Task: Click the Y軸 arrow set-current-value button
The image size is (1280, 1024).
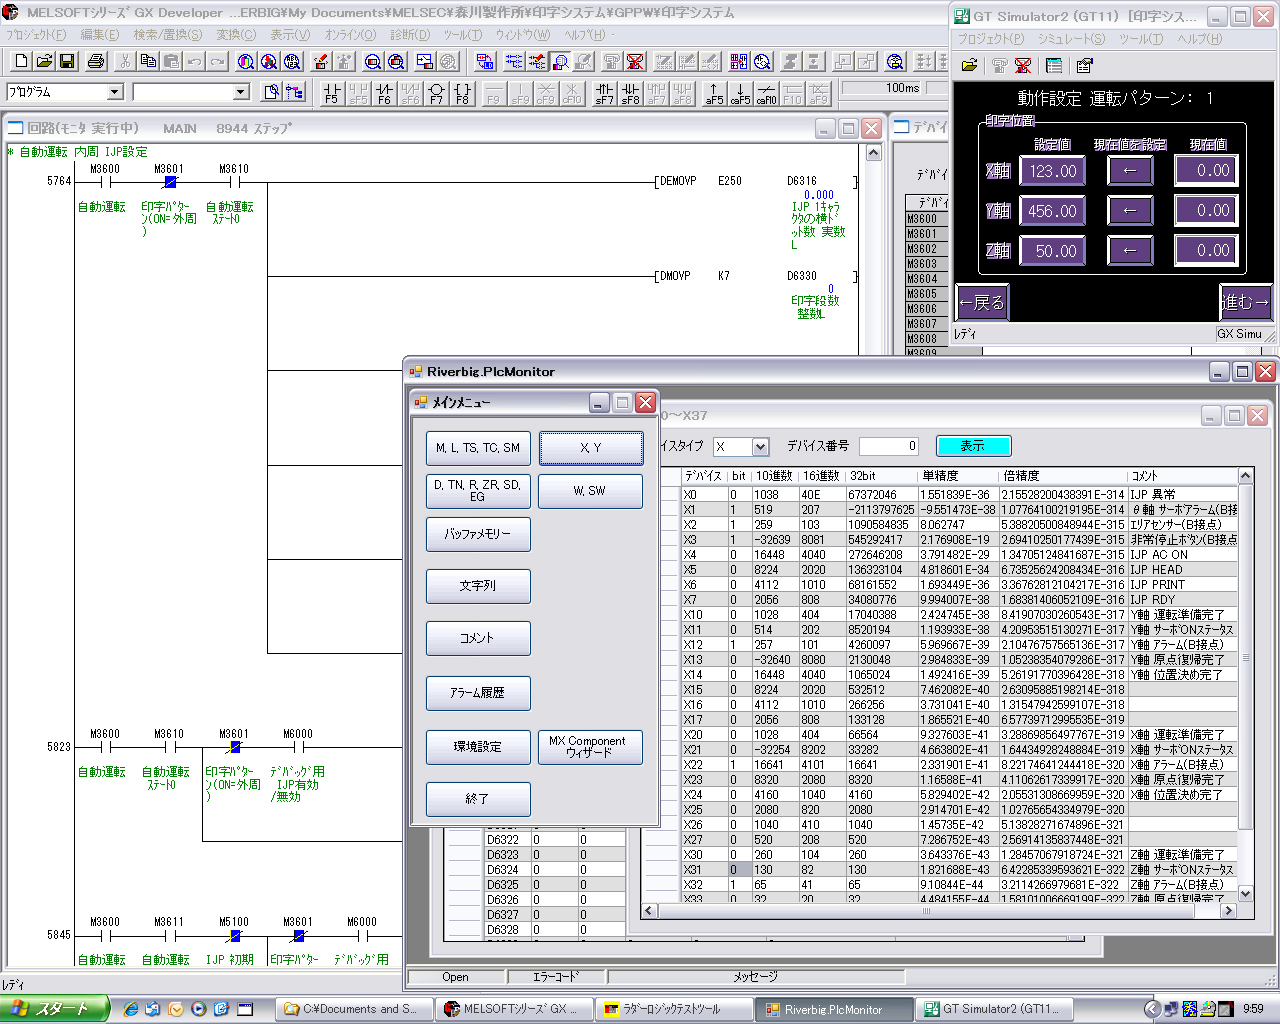Action: tap(1130, 211)
